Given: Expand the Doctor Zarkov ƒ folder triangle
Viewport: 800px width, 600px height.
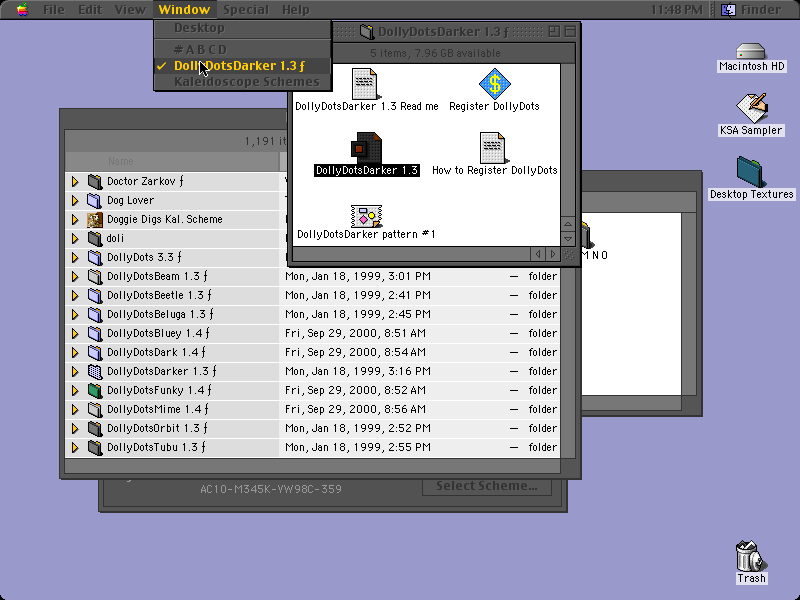Looking at the screenshot, I should (75, 181).
